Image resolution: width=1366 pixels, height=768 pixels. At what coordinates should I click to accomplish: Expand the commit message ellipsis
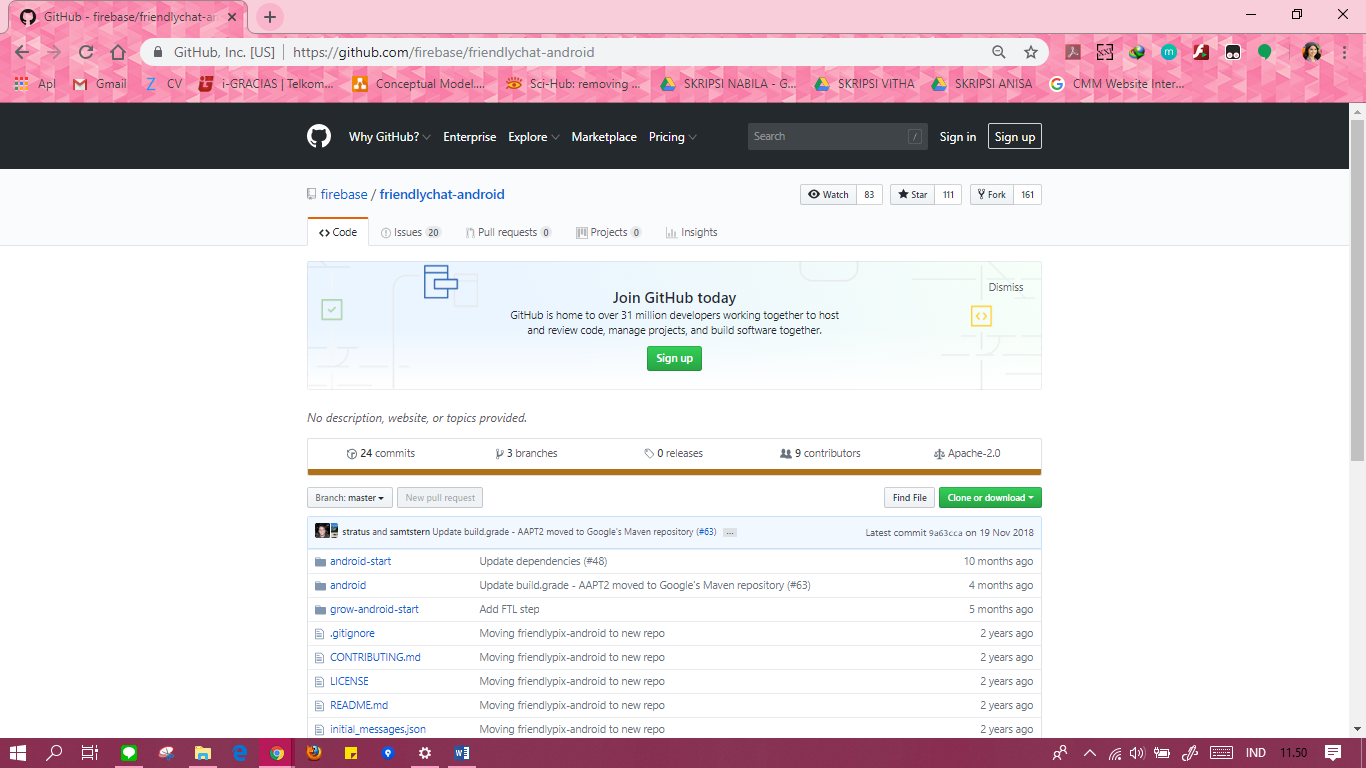730,532
